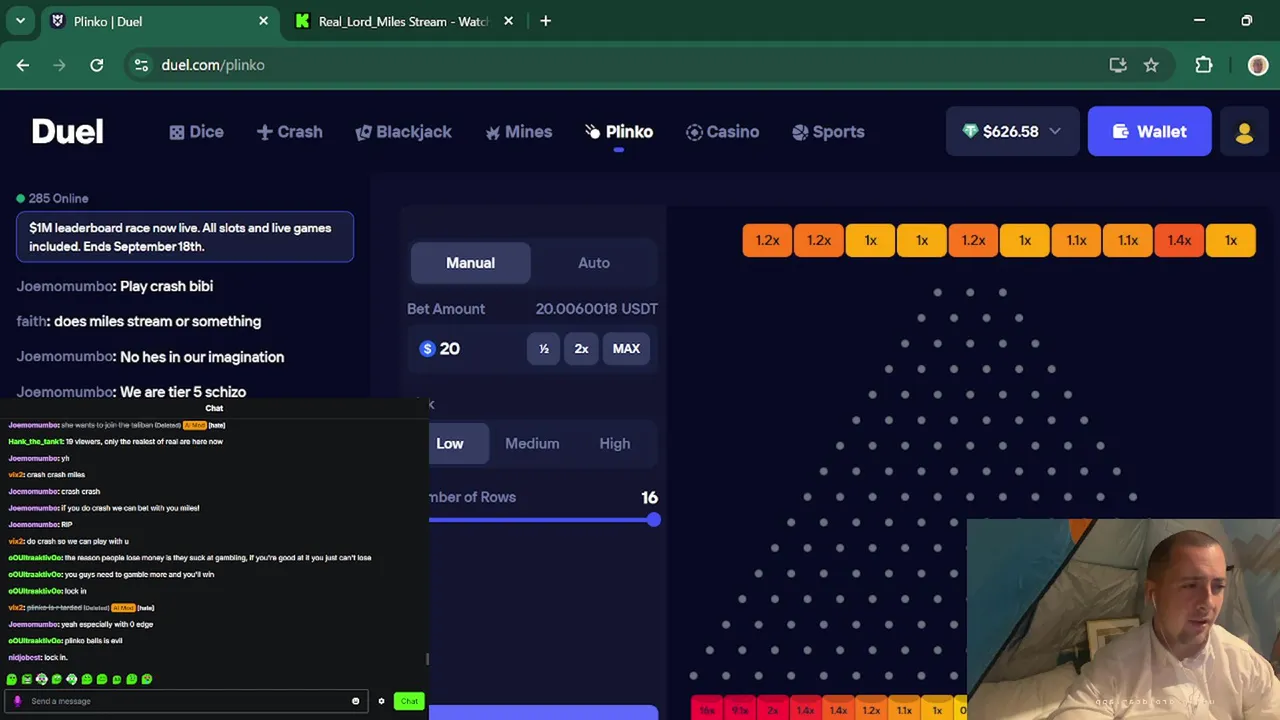This screenshot has width=1280, height=720.
Task: Select Low risk level
Action: point(450,444)
